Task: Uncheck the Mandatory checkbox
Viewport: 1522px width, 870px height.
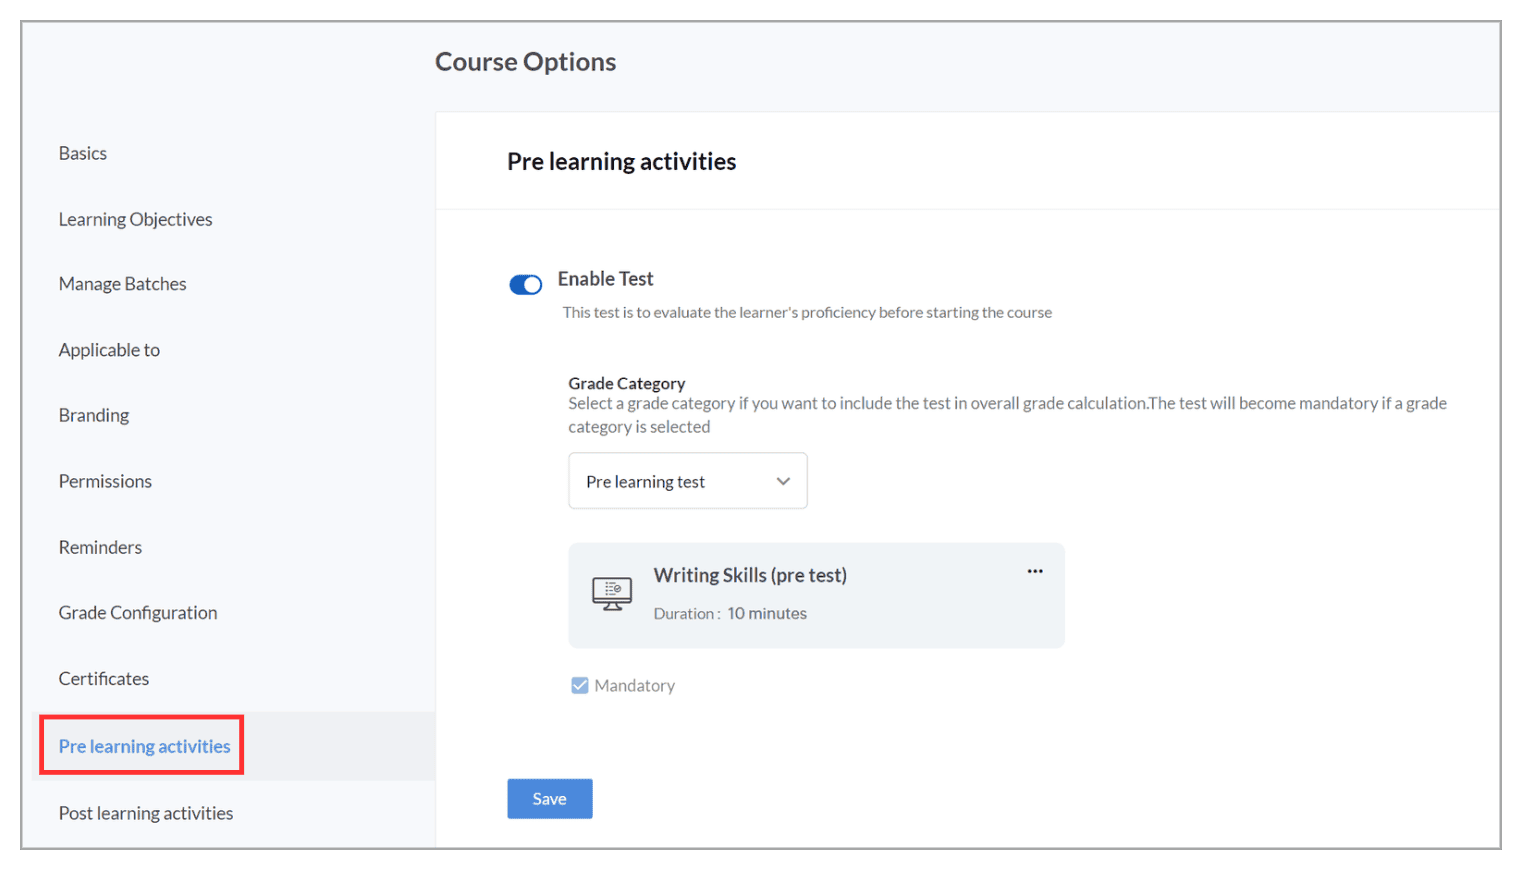Action: [580, 685]
